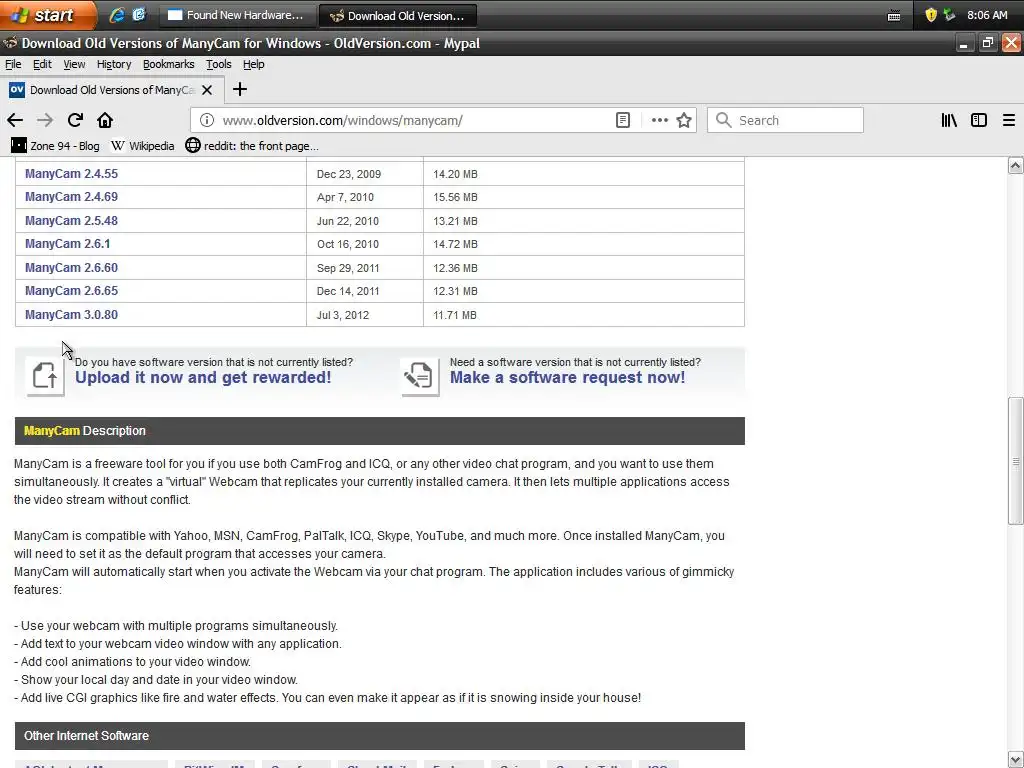Viewport: 1024px width, 768px height.
Task: Click the safely remove hardware tray icon
Action: pyautogui.click(x=949, y=15)
